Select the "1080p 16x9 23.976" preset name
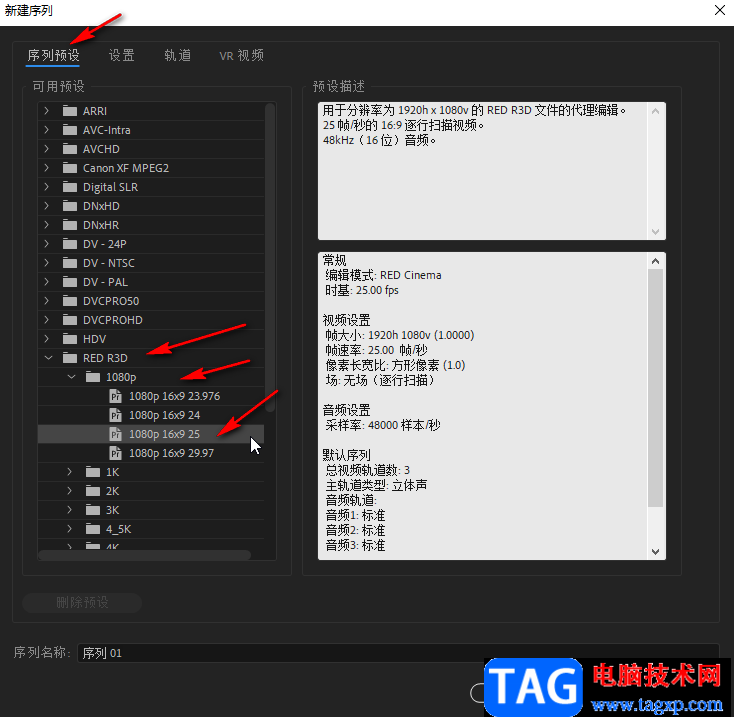 coord(175,396)
